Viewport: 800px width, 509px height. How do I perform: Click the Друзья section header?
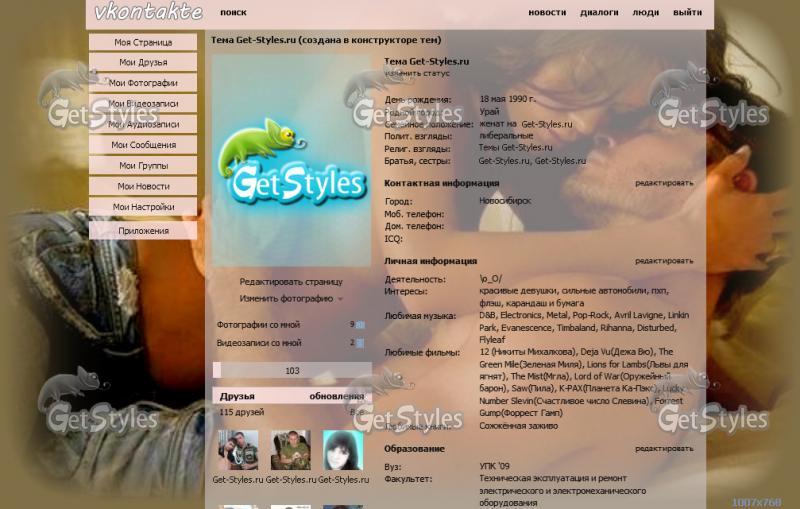click(237, 396)
